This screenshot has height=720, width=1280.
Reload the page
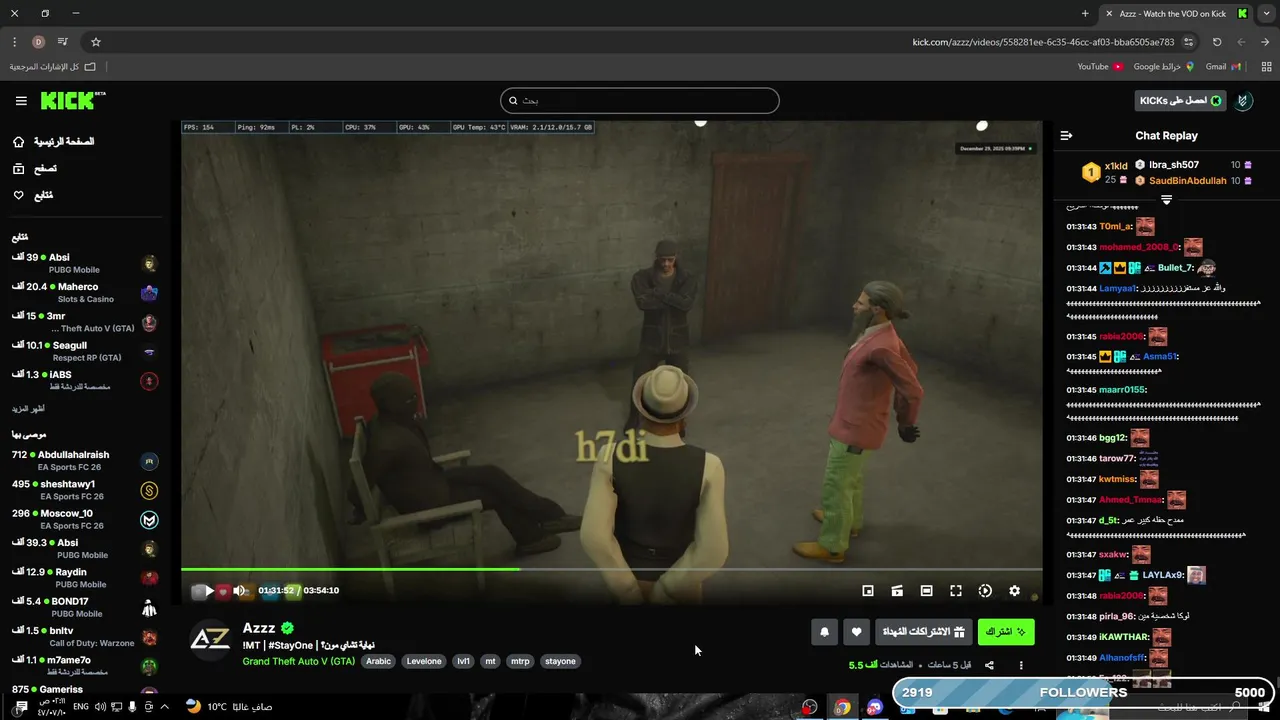(x=1217, y=42)
